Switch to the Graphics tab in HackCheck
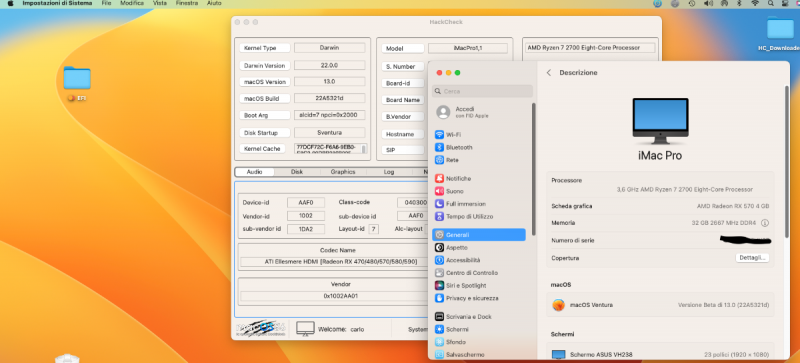This screenshot has width=800, height=363. tap(343, 172)
